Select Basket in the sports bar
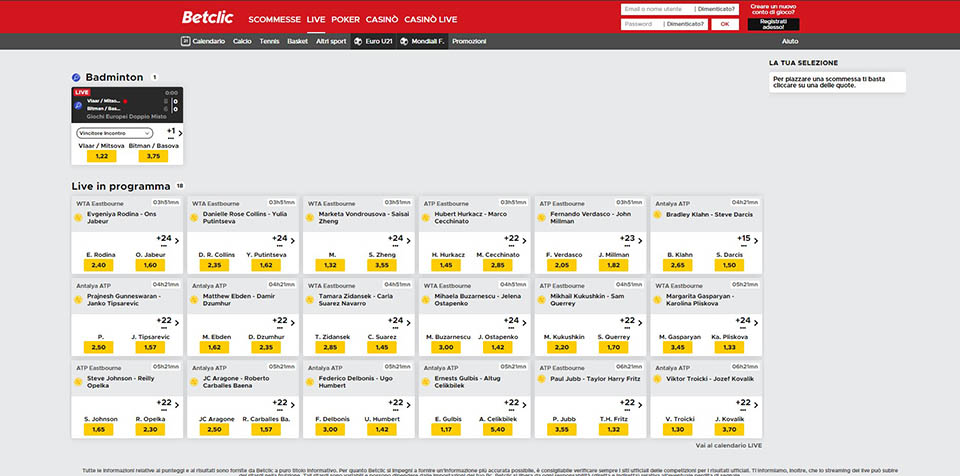The height and width of the screenshot is (476, 960). point(298,42)
